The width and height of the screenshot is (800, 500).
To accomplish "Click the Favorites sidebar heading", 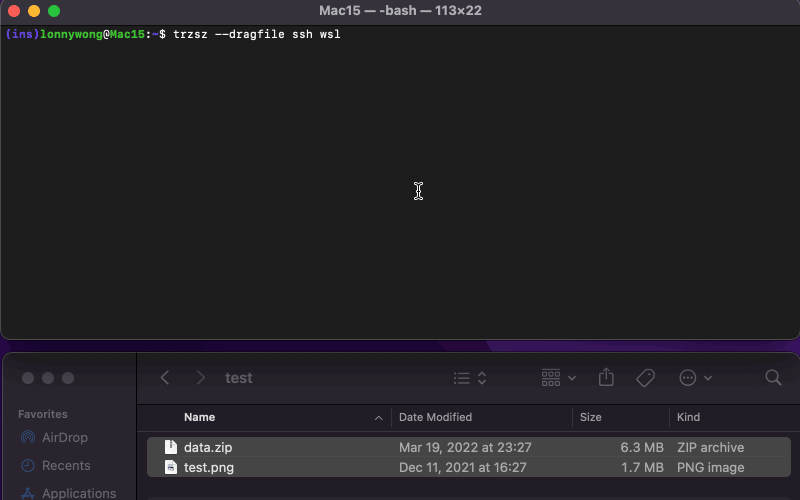I will click(43, 414).
